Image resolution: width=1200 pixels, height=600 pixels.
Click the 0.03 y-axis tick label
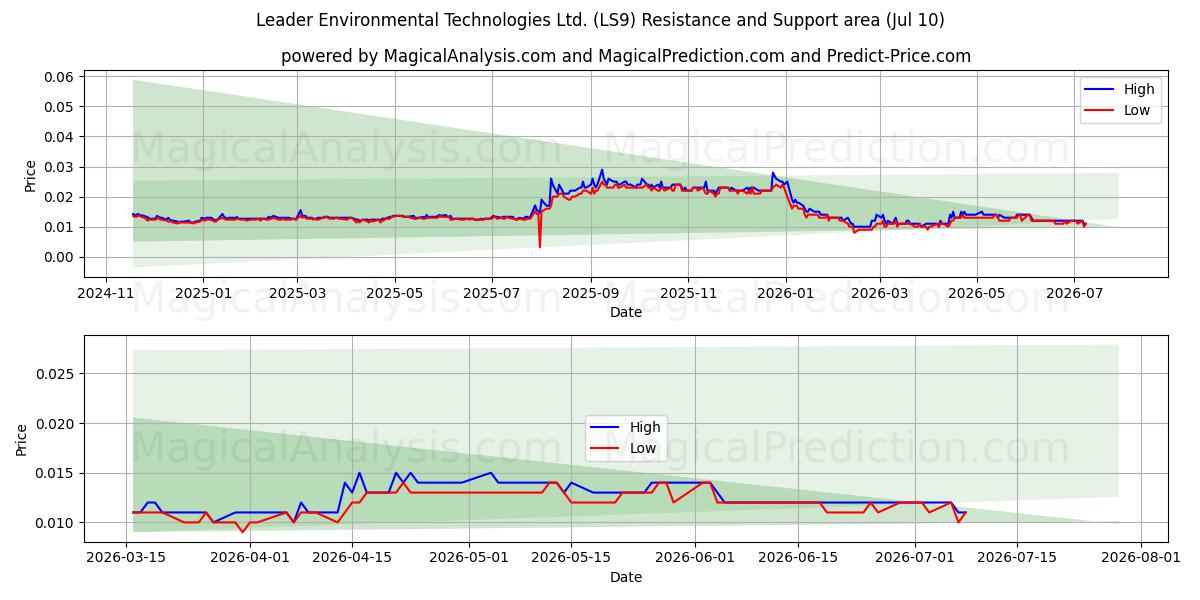pos(60,167)
